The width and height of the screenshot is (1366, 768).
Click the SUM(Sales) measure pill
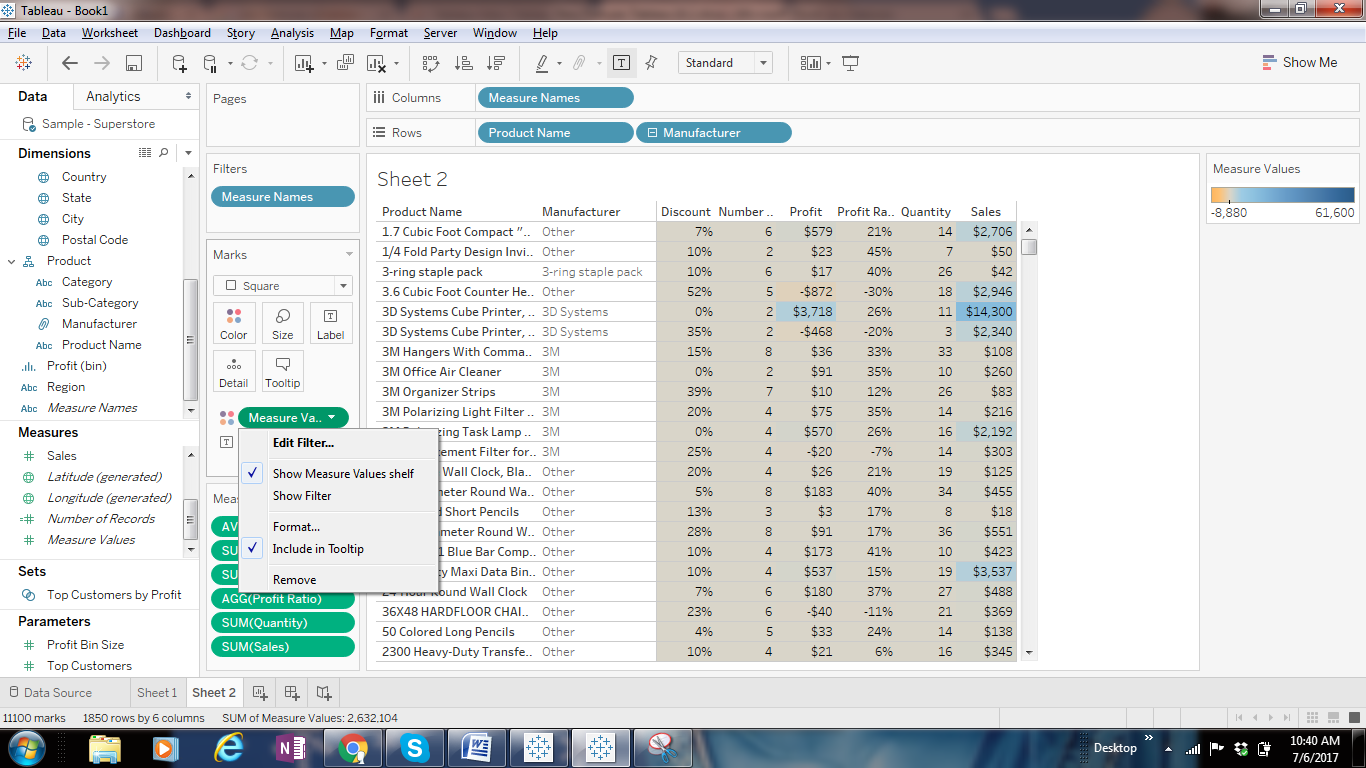283,647
